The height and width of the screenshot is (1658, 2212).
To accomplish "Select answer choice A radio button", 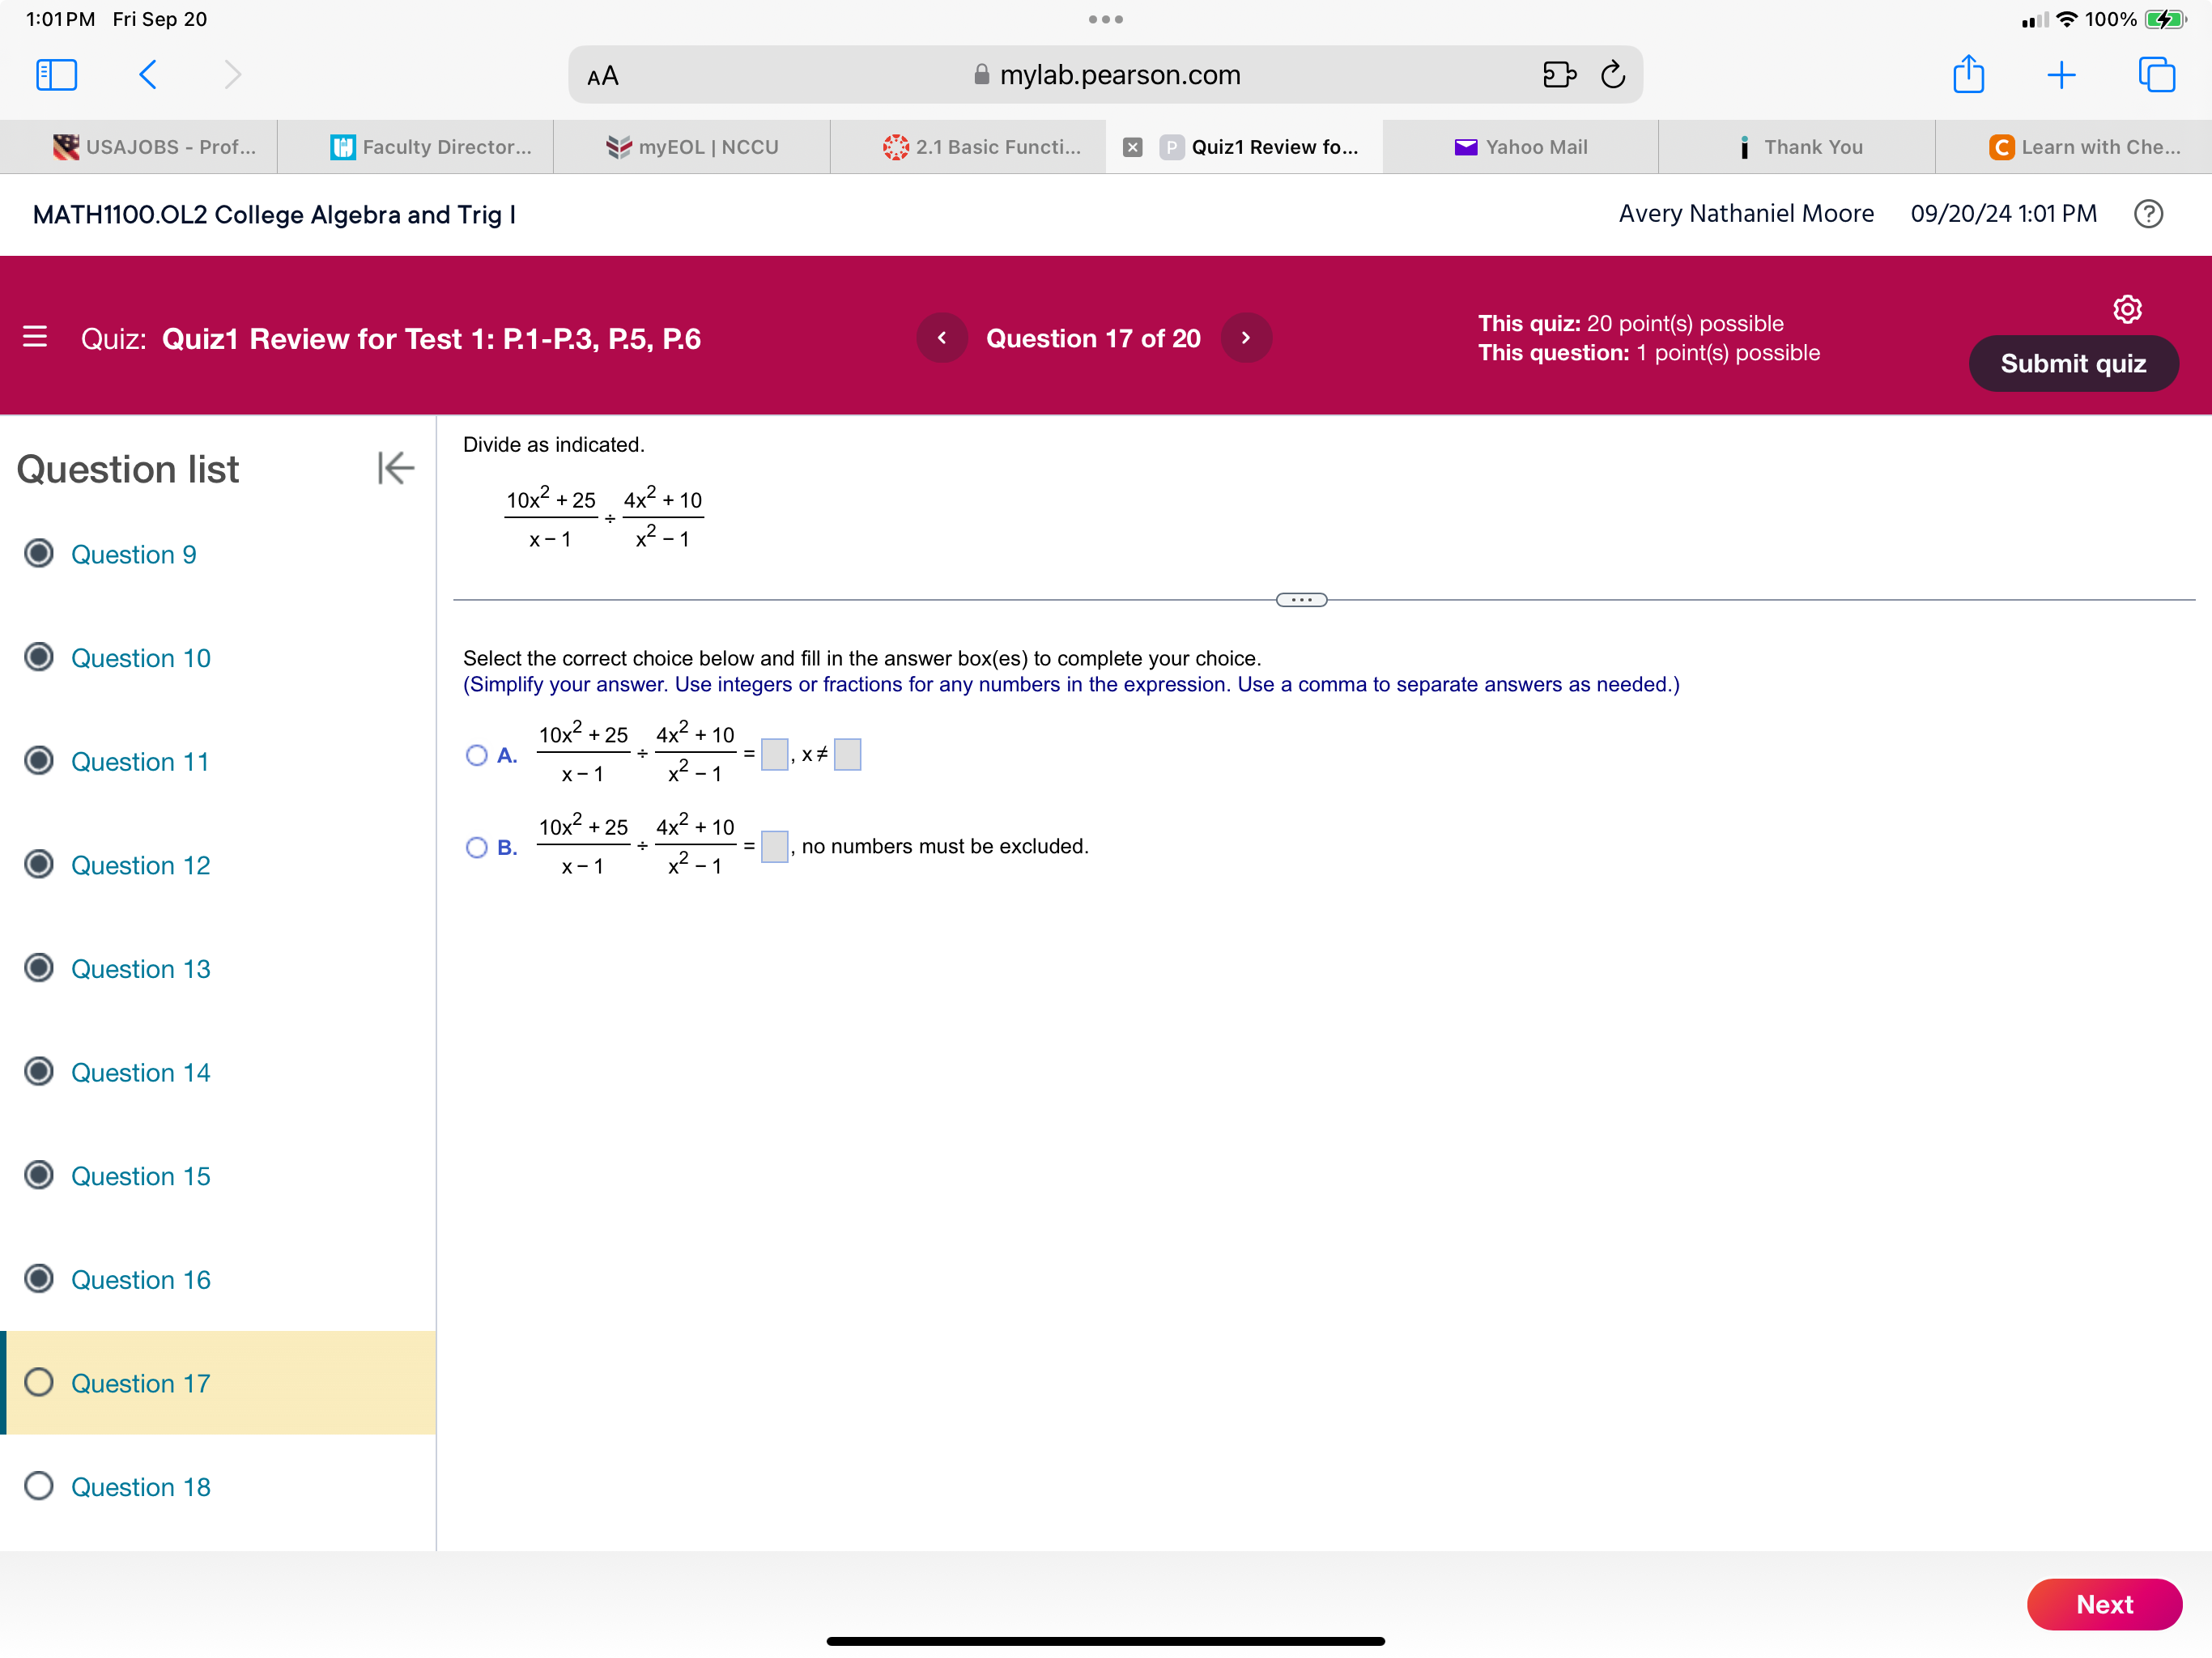I will pos(477,755).
